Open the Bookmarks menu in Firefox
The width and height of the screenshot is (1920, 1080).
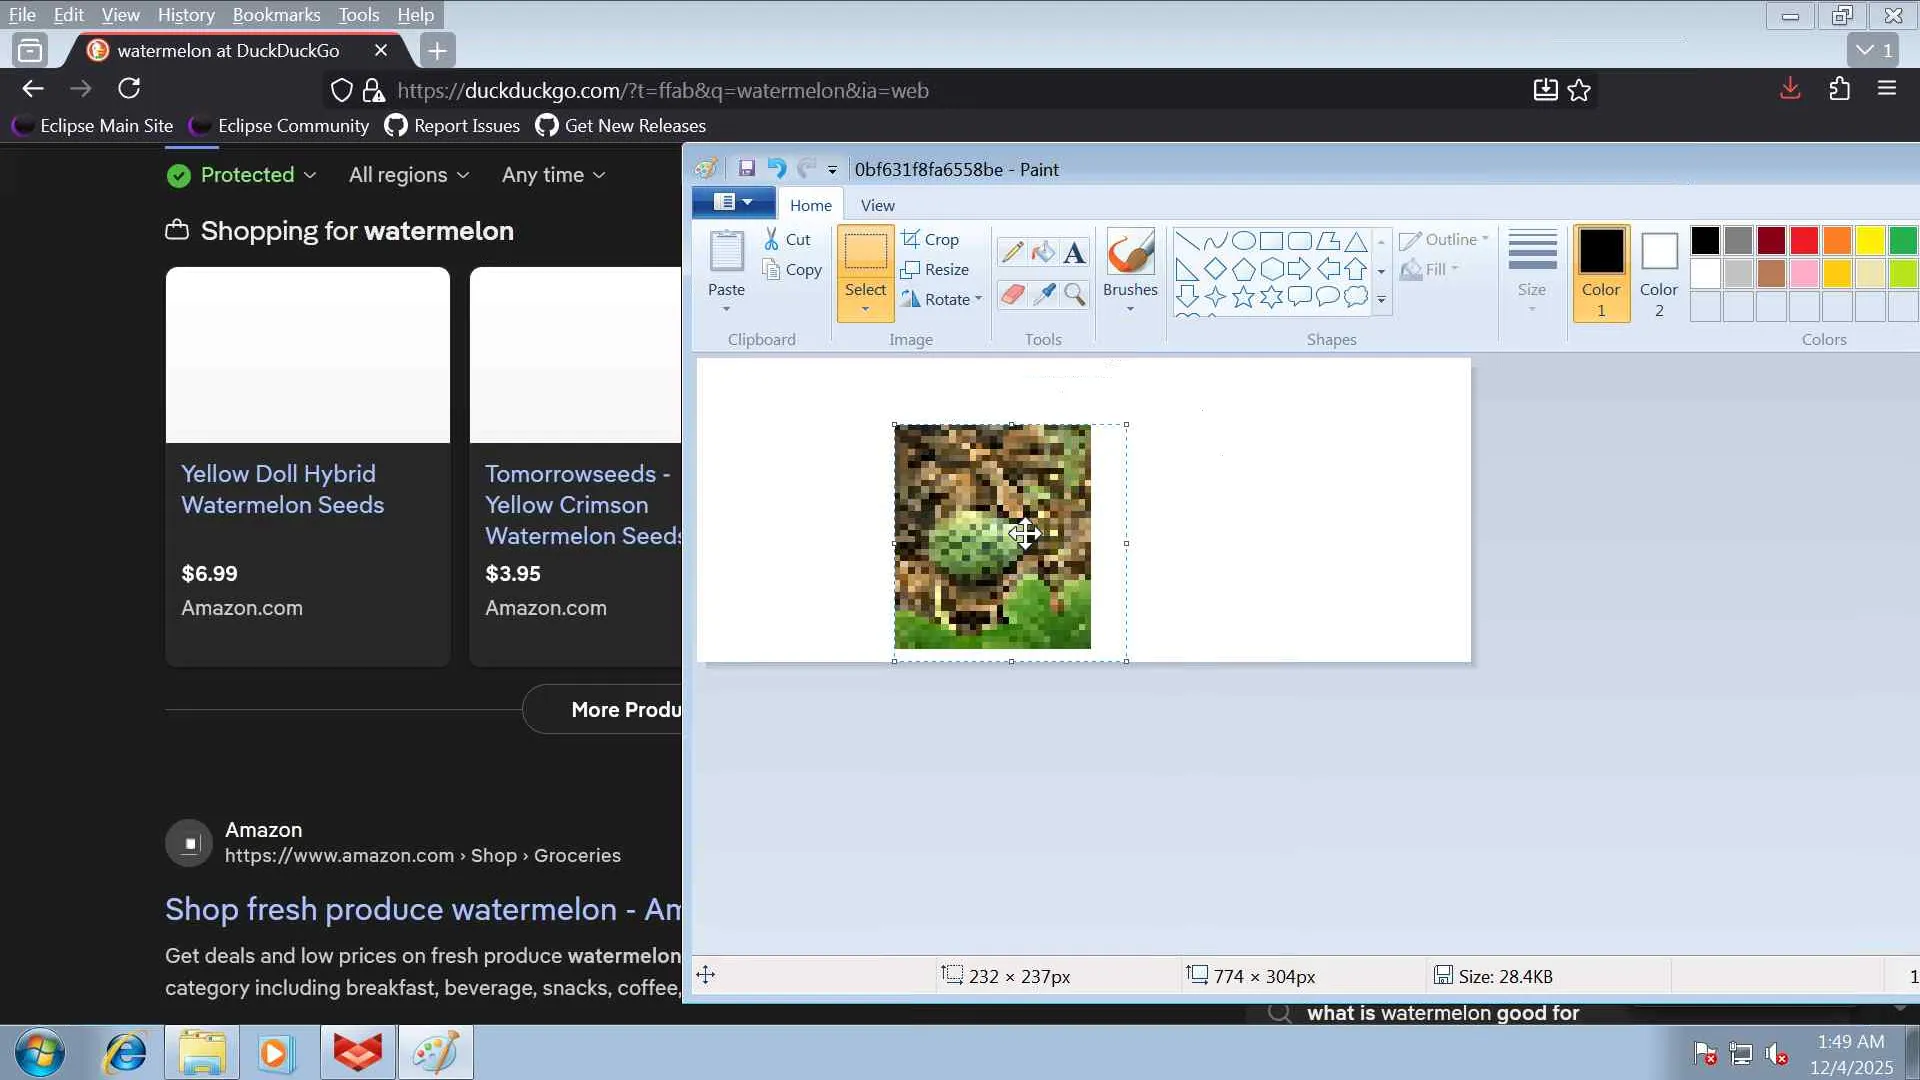tap(276, 15)
